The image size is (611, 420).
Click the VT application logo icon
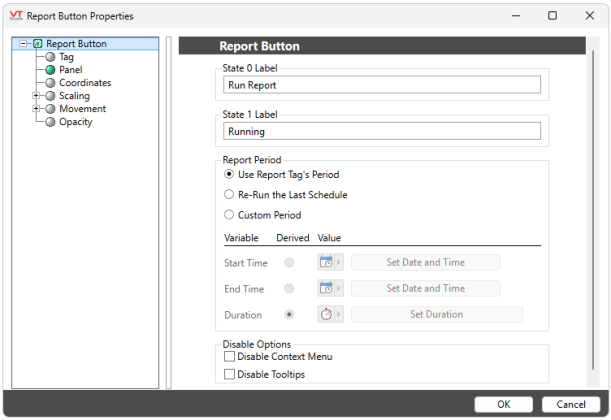click(x=16, y=16)
